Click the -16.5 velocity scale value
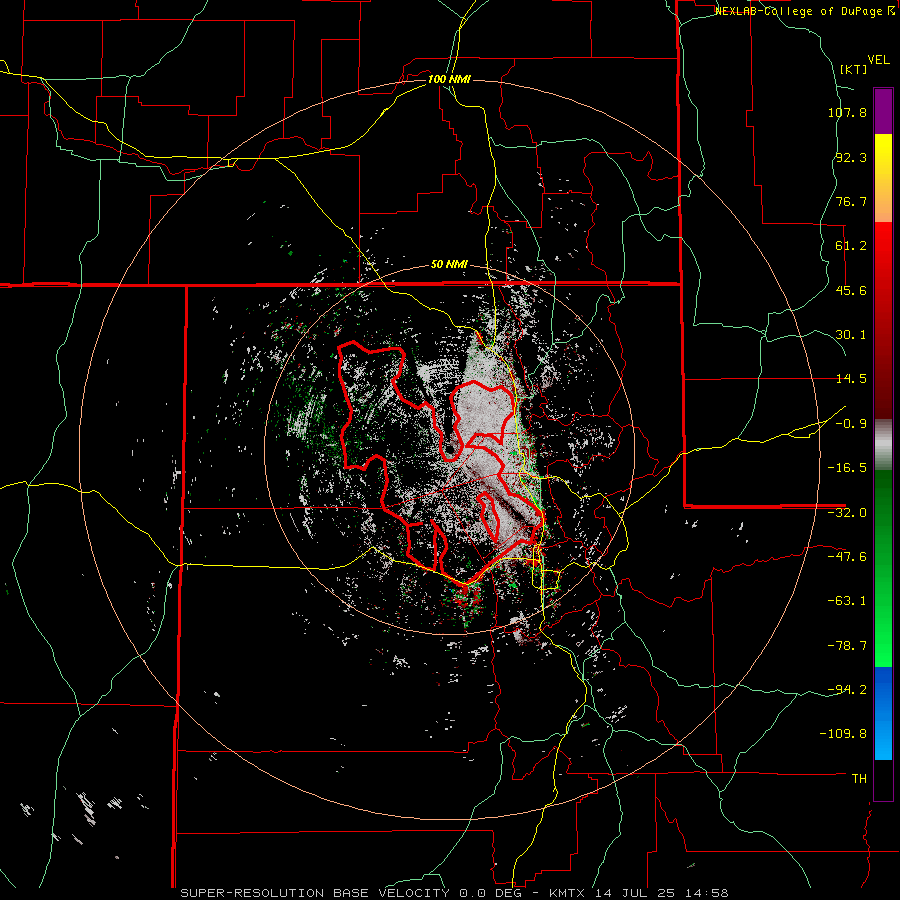The width and height of the screenshot is (900, 900). click(847, 468)
